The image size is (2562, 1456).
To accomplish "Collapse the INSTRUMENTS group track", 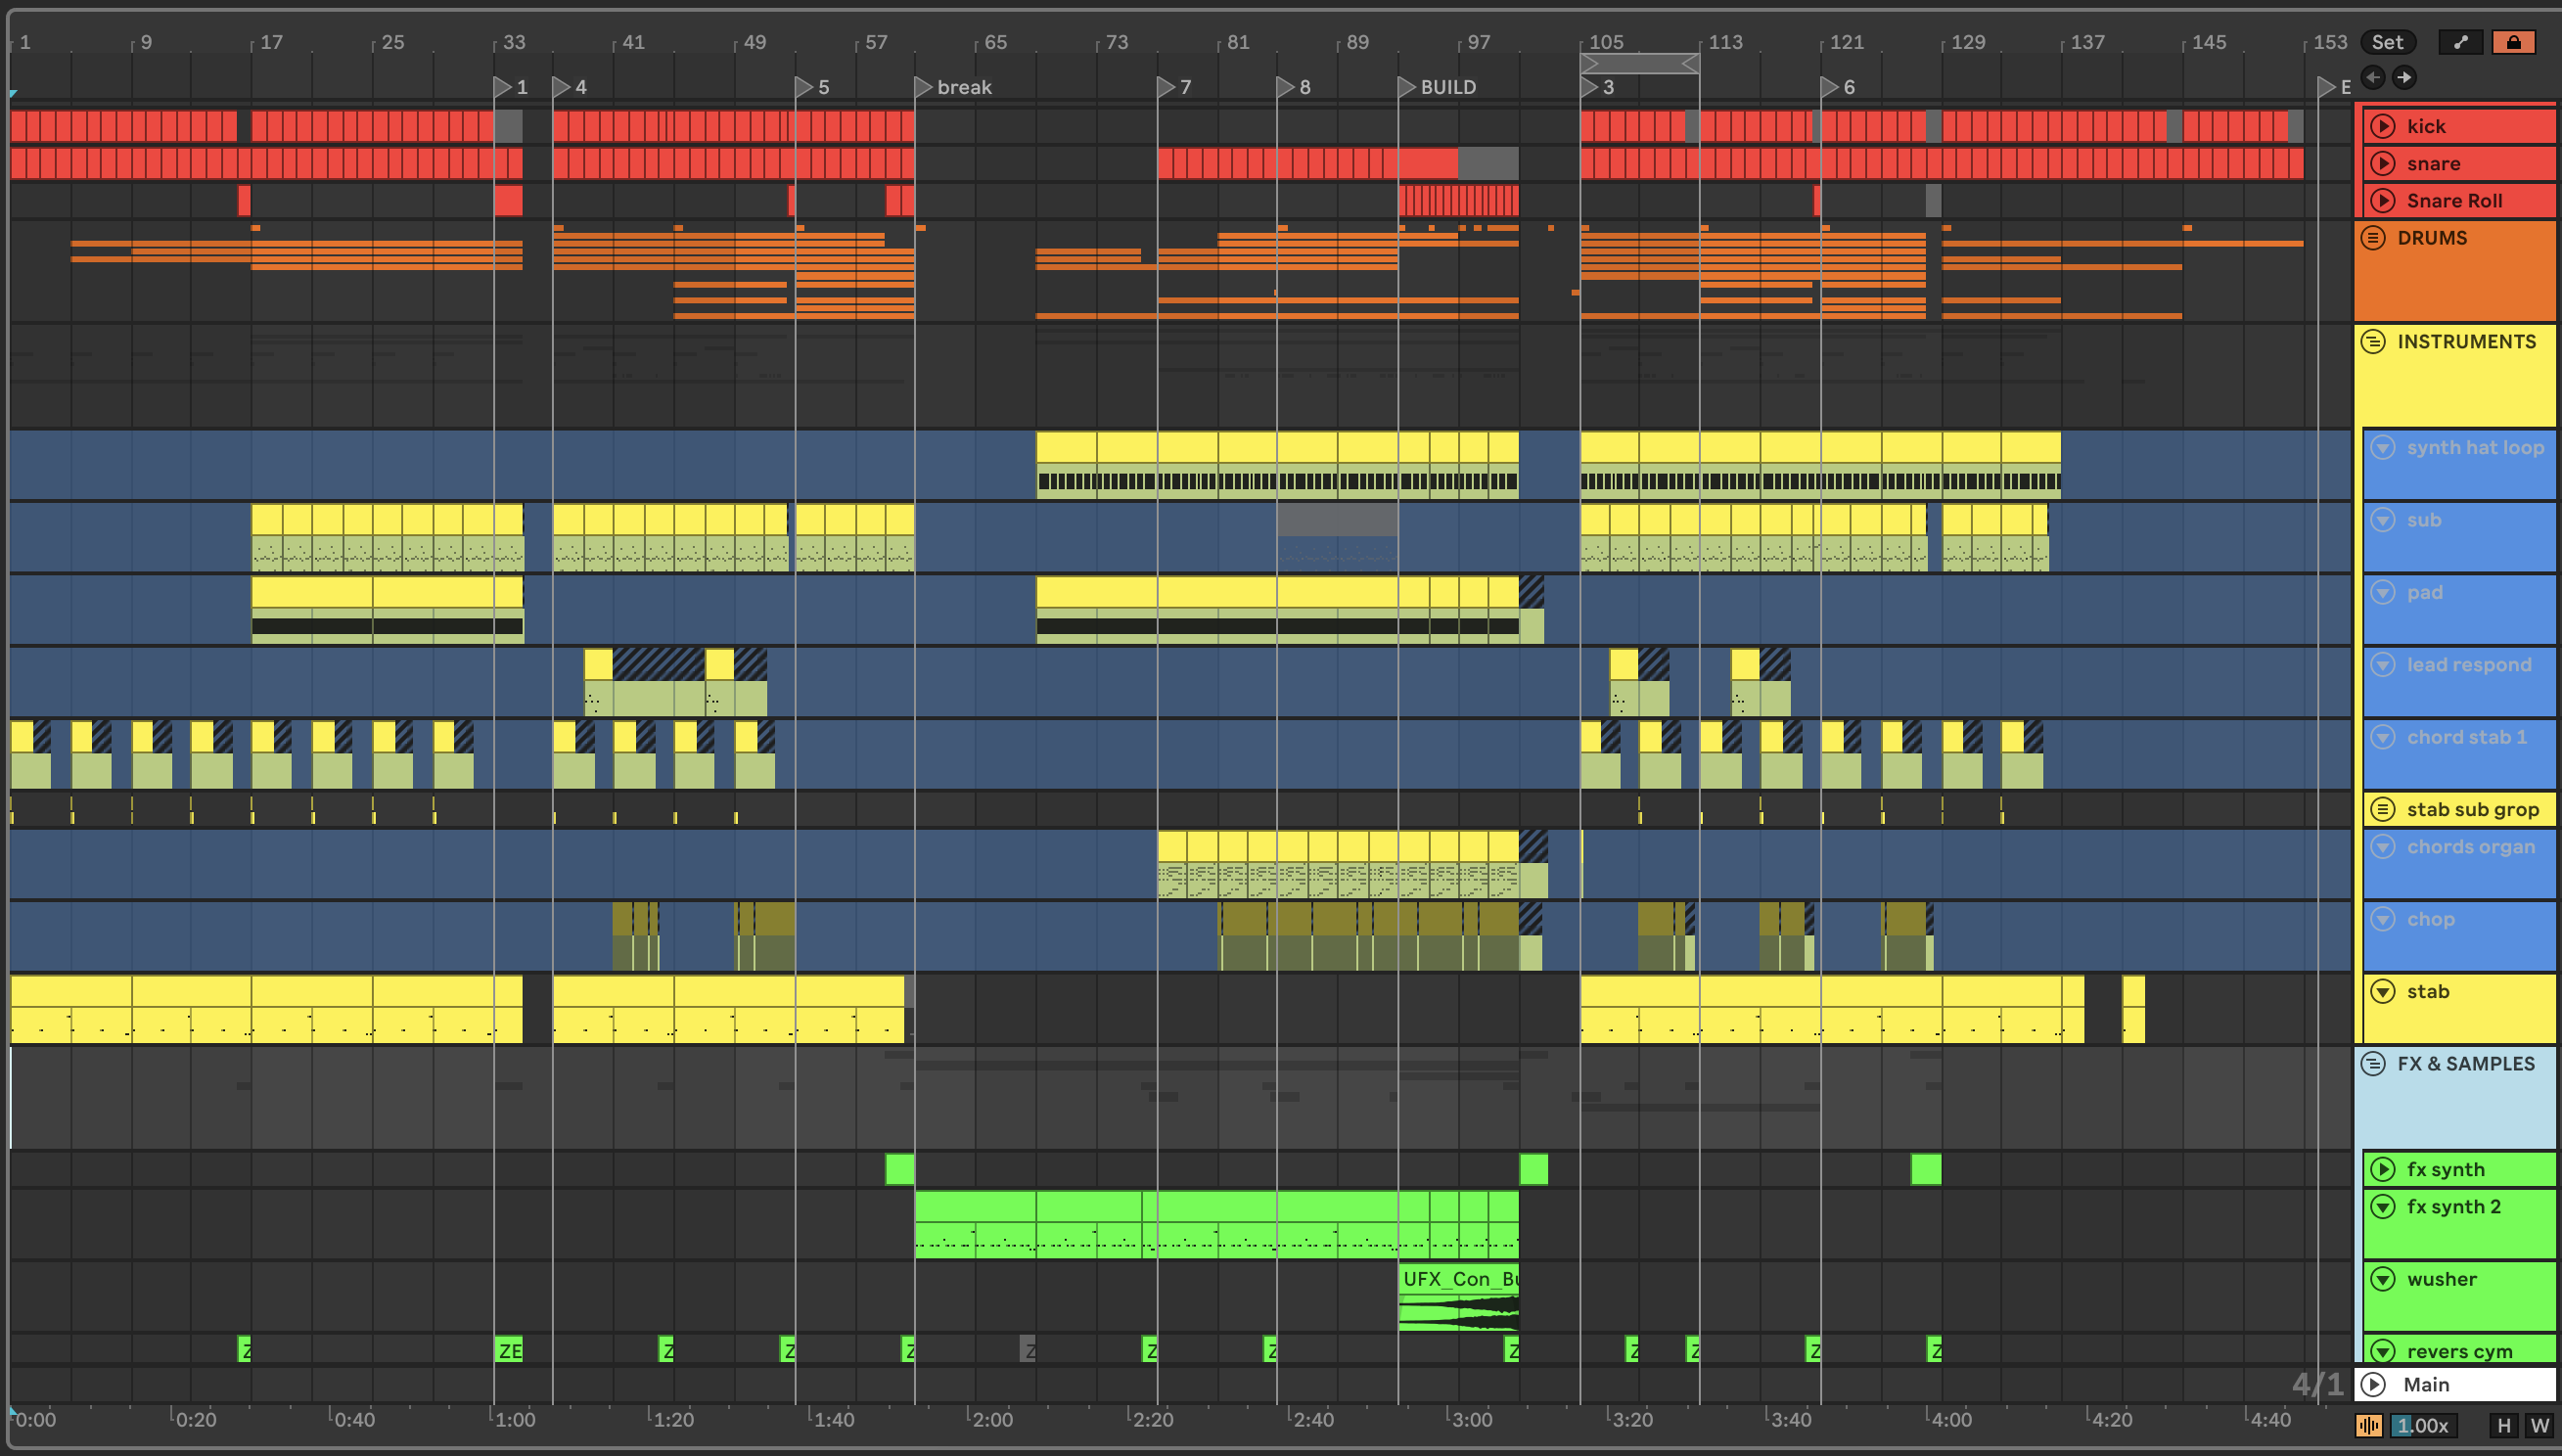I will [x=2373, y=342].
